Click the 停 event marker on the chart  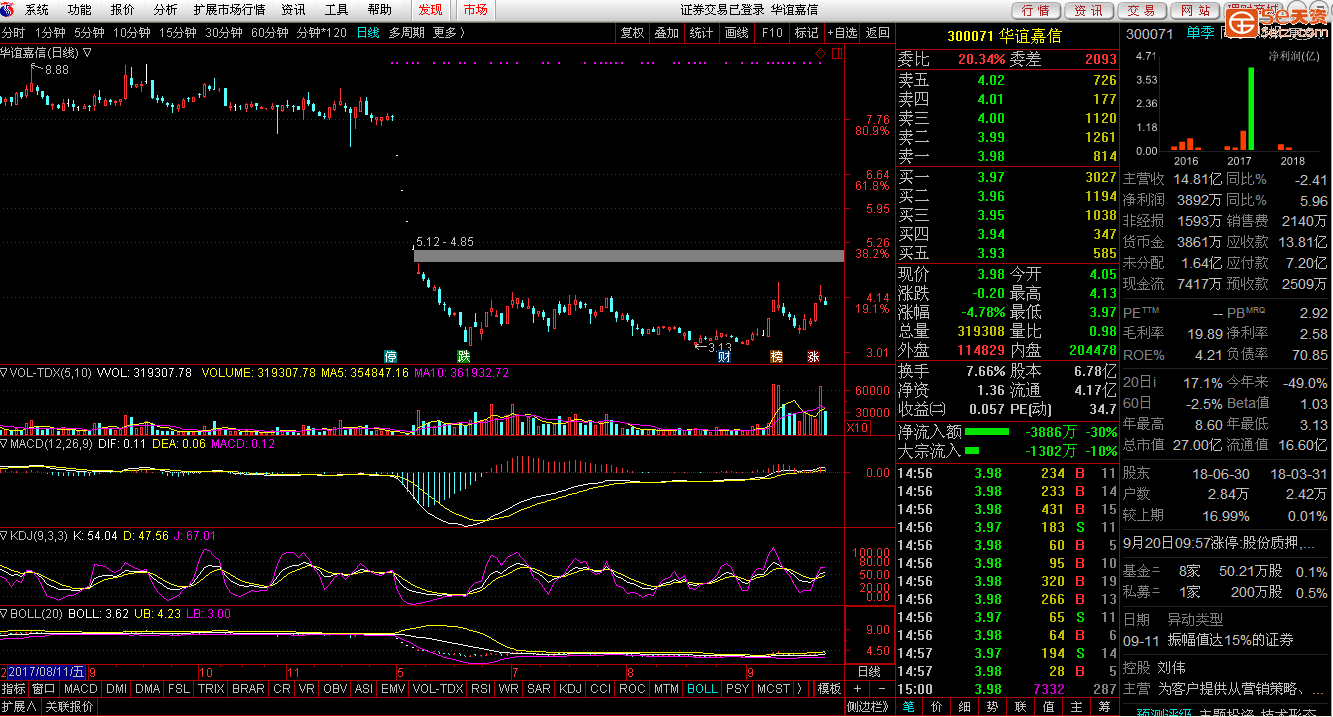tap(391, 356)
